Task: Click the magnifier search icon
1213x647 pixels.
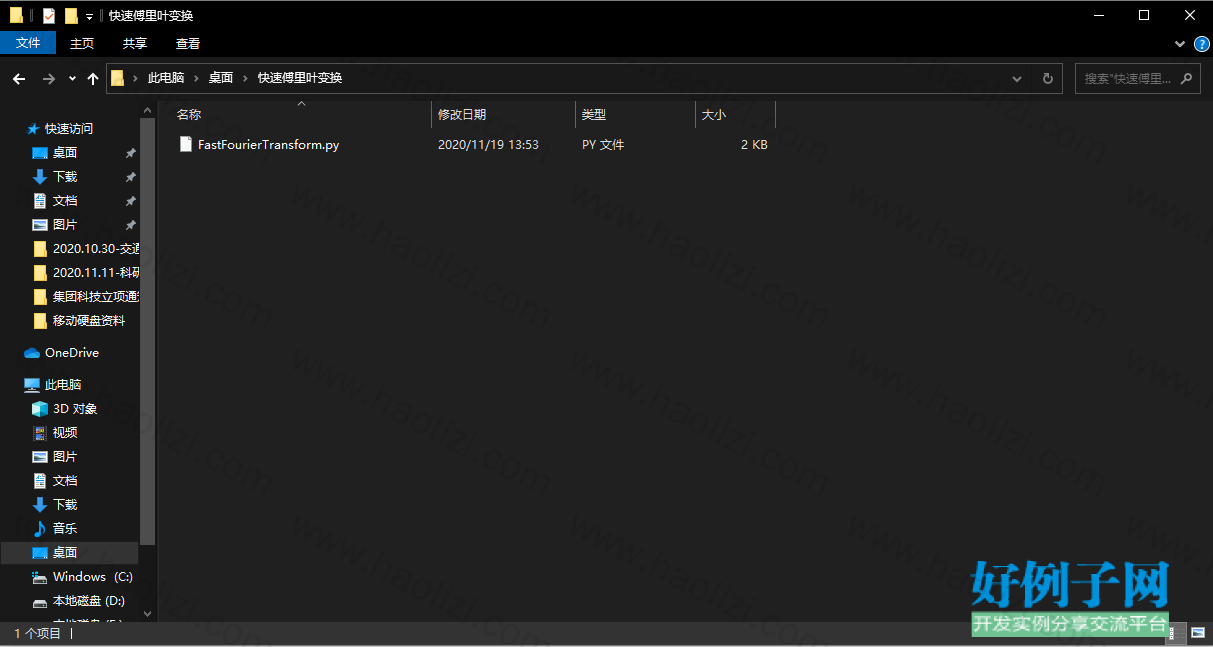Action: (x=1187, y=78)
